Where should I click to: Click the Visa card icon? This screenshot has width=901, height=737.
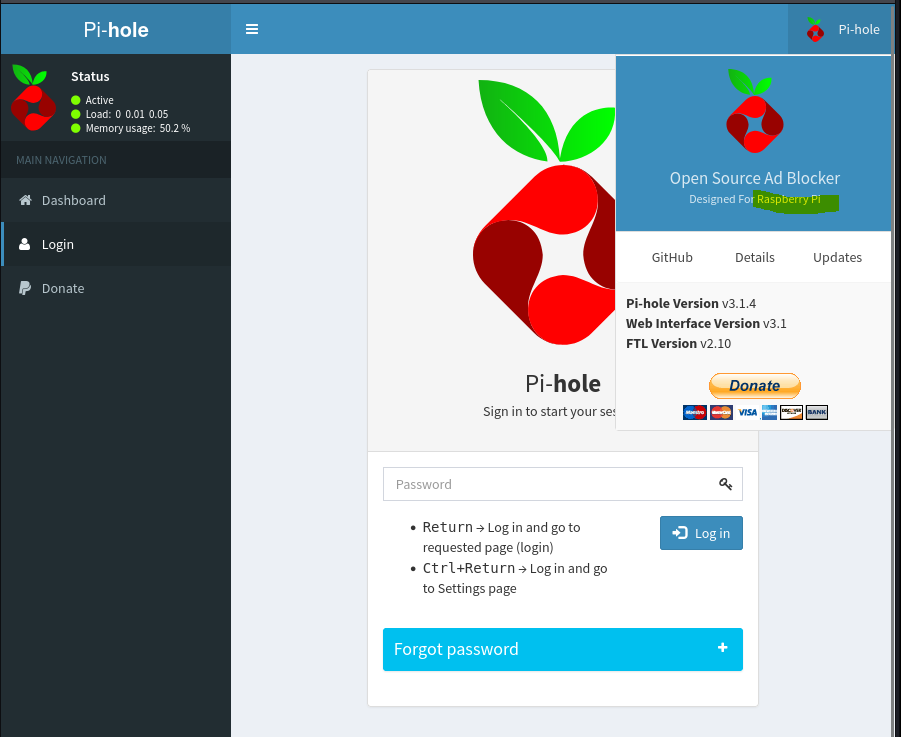(747, 412)
